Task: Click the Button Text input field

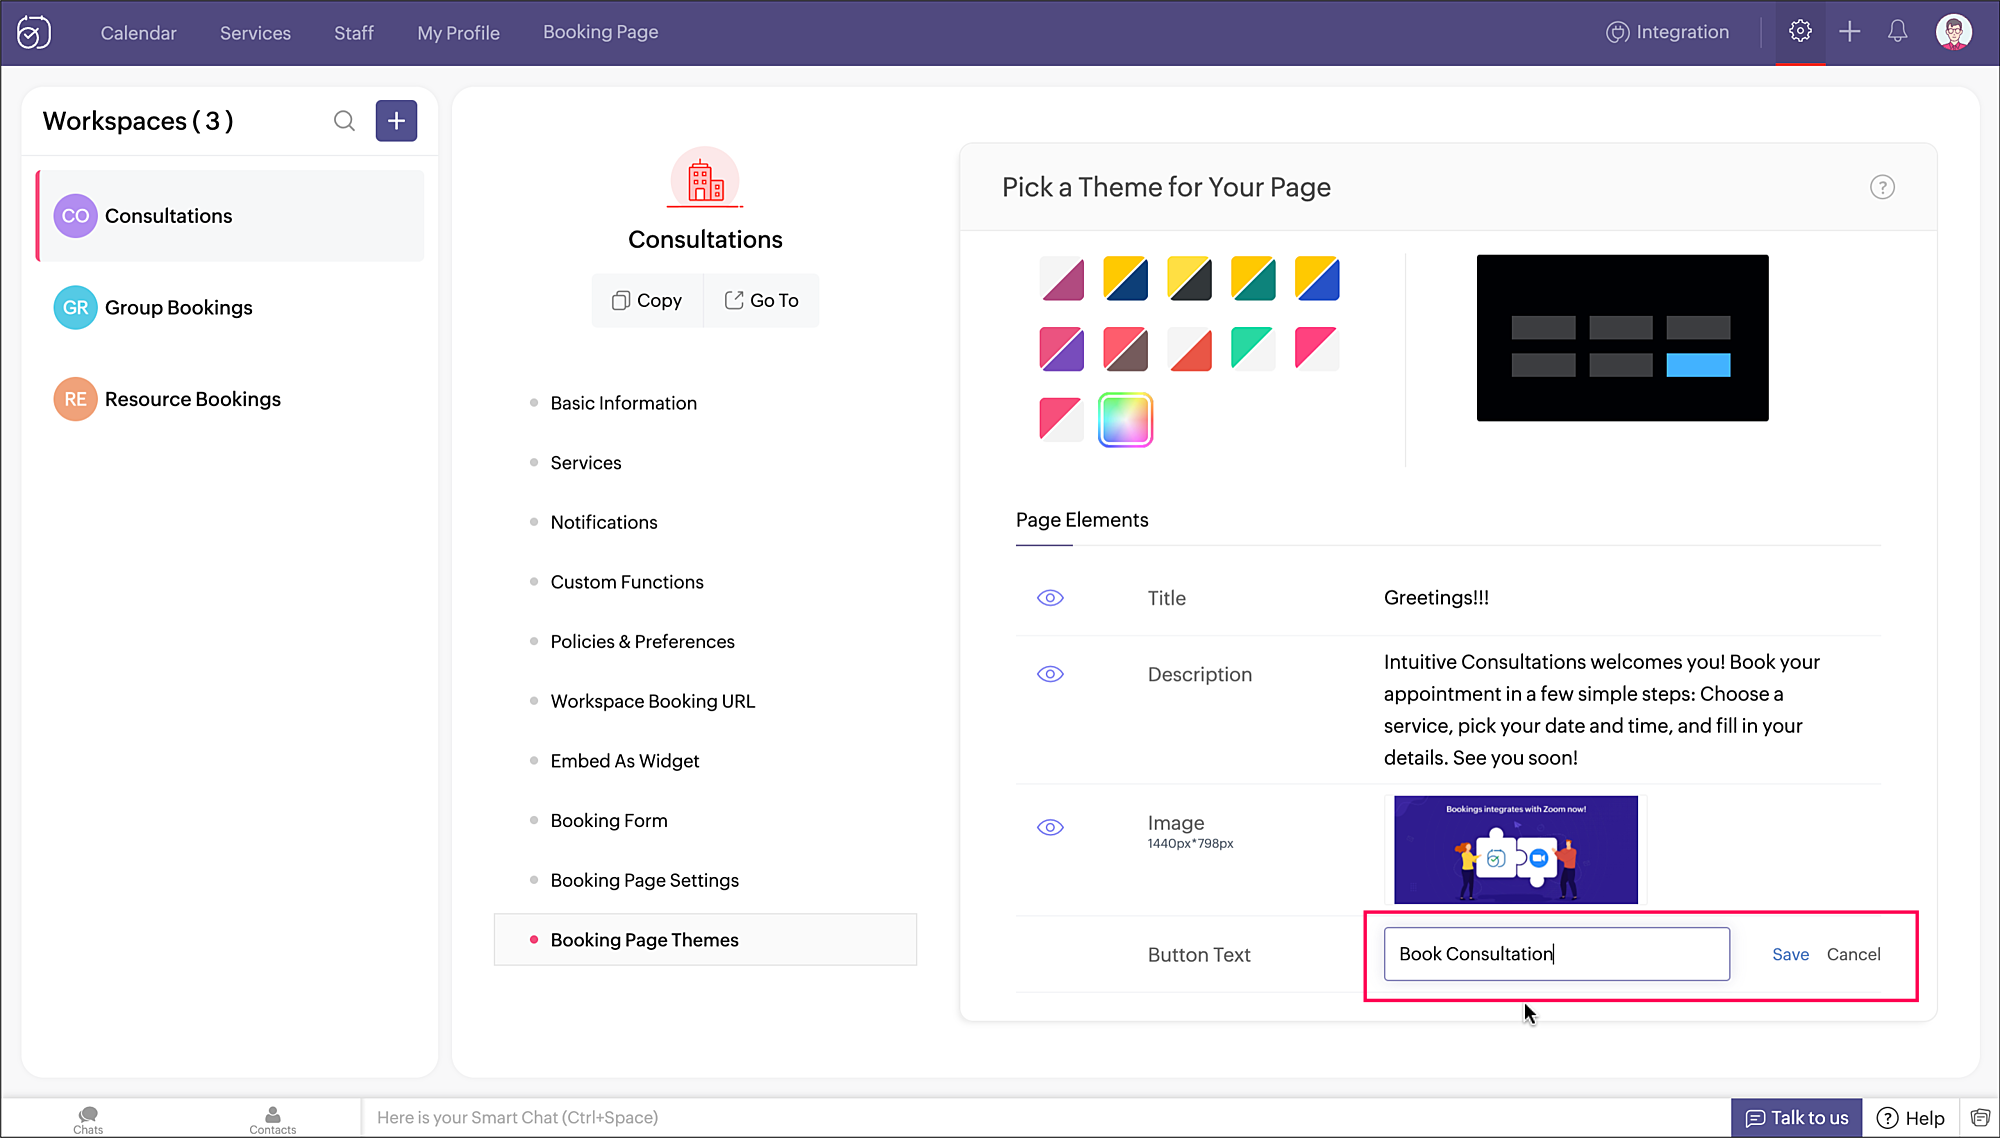Action: pos(1556,954)
